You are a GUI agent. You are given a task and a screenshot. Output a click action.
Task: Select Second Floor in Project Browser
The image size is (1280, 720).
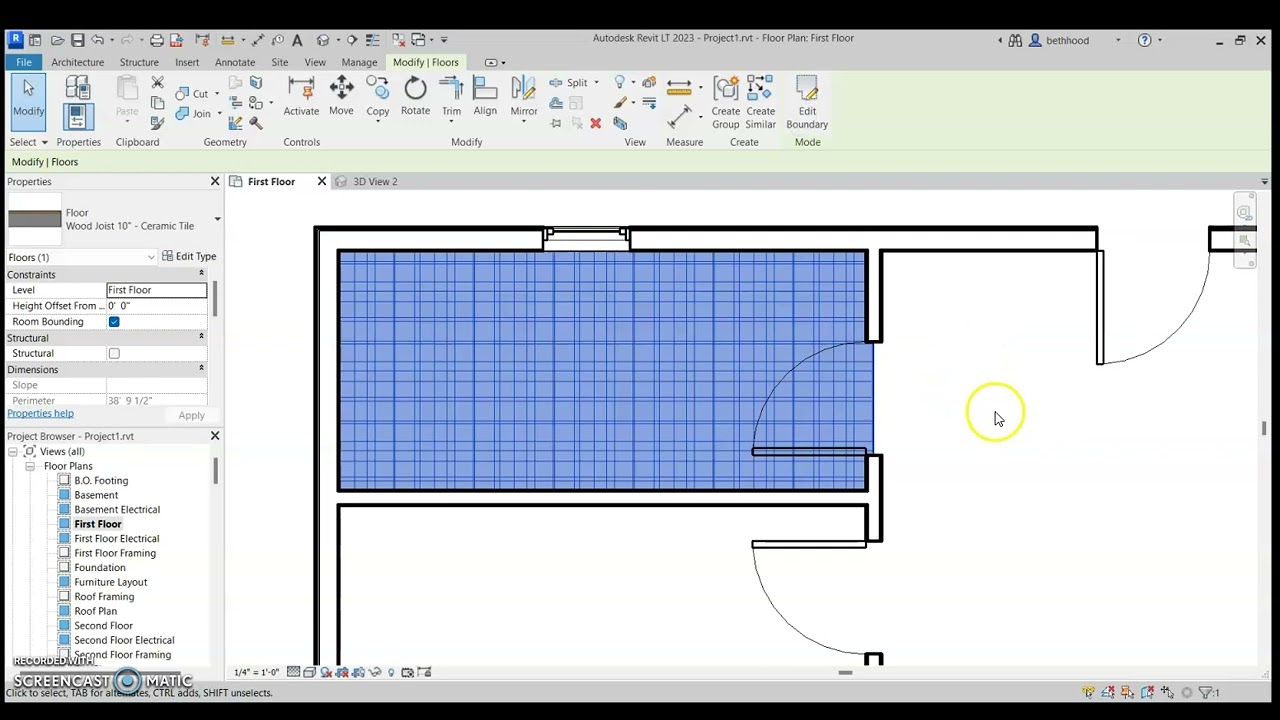point(103,626)
